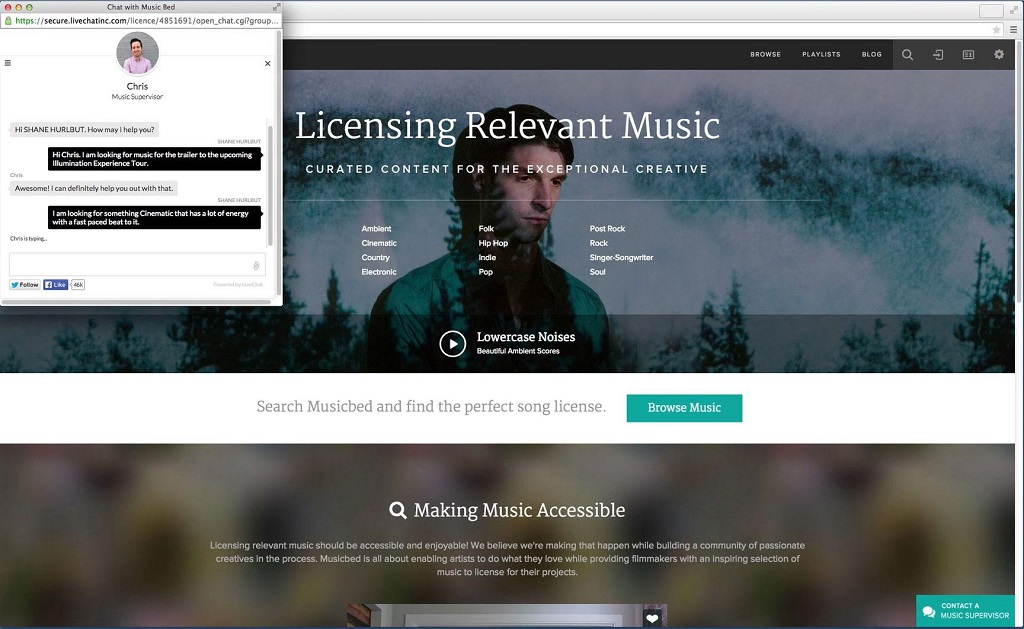Click the green lock icon in chat window
This screenshot has width=1024, height=629.
8,20
